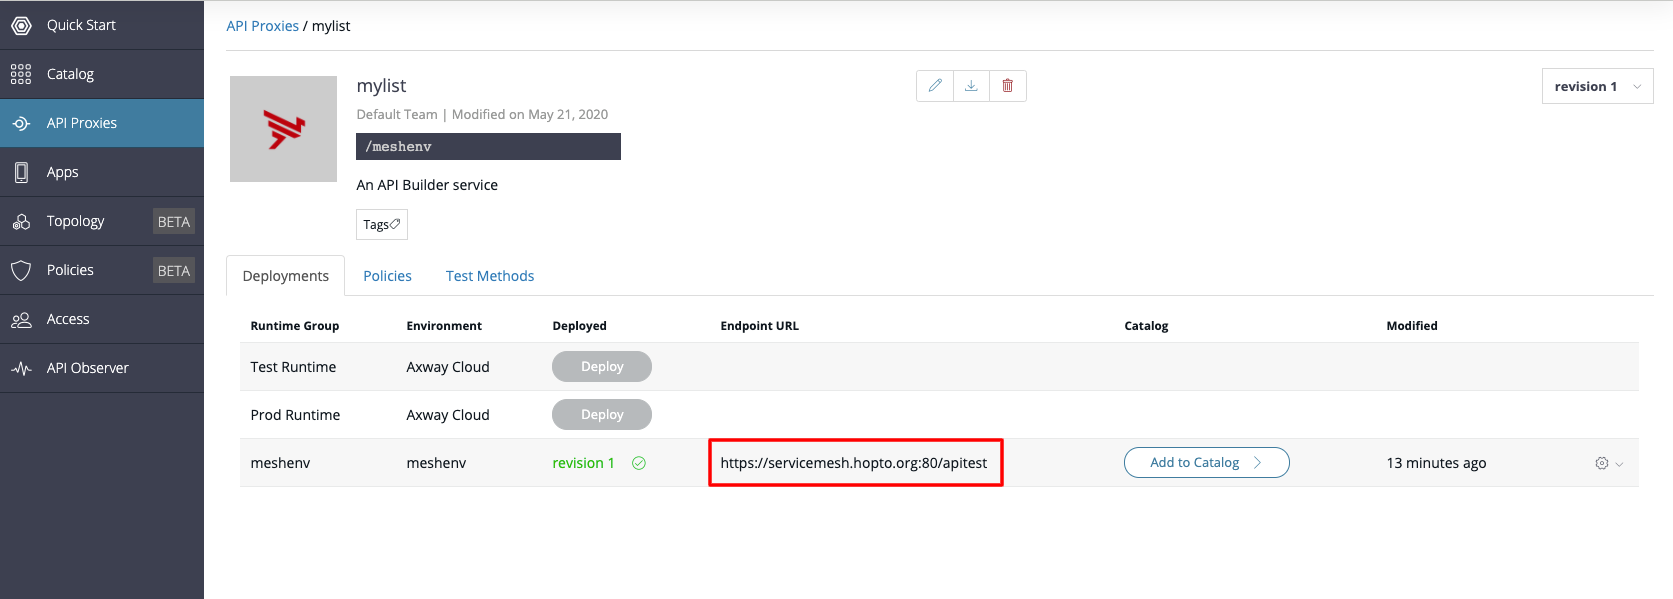Click the /meshenv base path box

click(488, 146)
